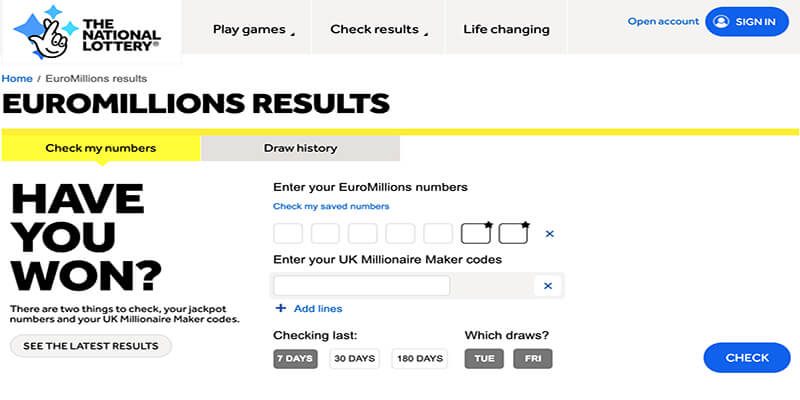Click the user avatar icon in Sign In

[x=721, y=21]
